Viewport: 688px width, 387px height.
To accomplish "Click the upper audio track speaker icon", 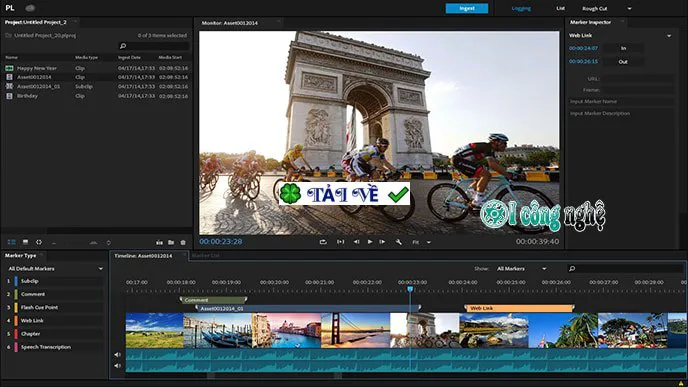I will pyautogui.click(x=118, y=355).
